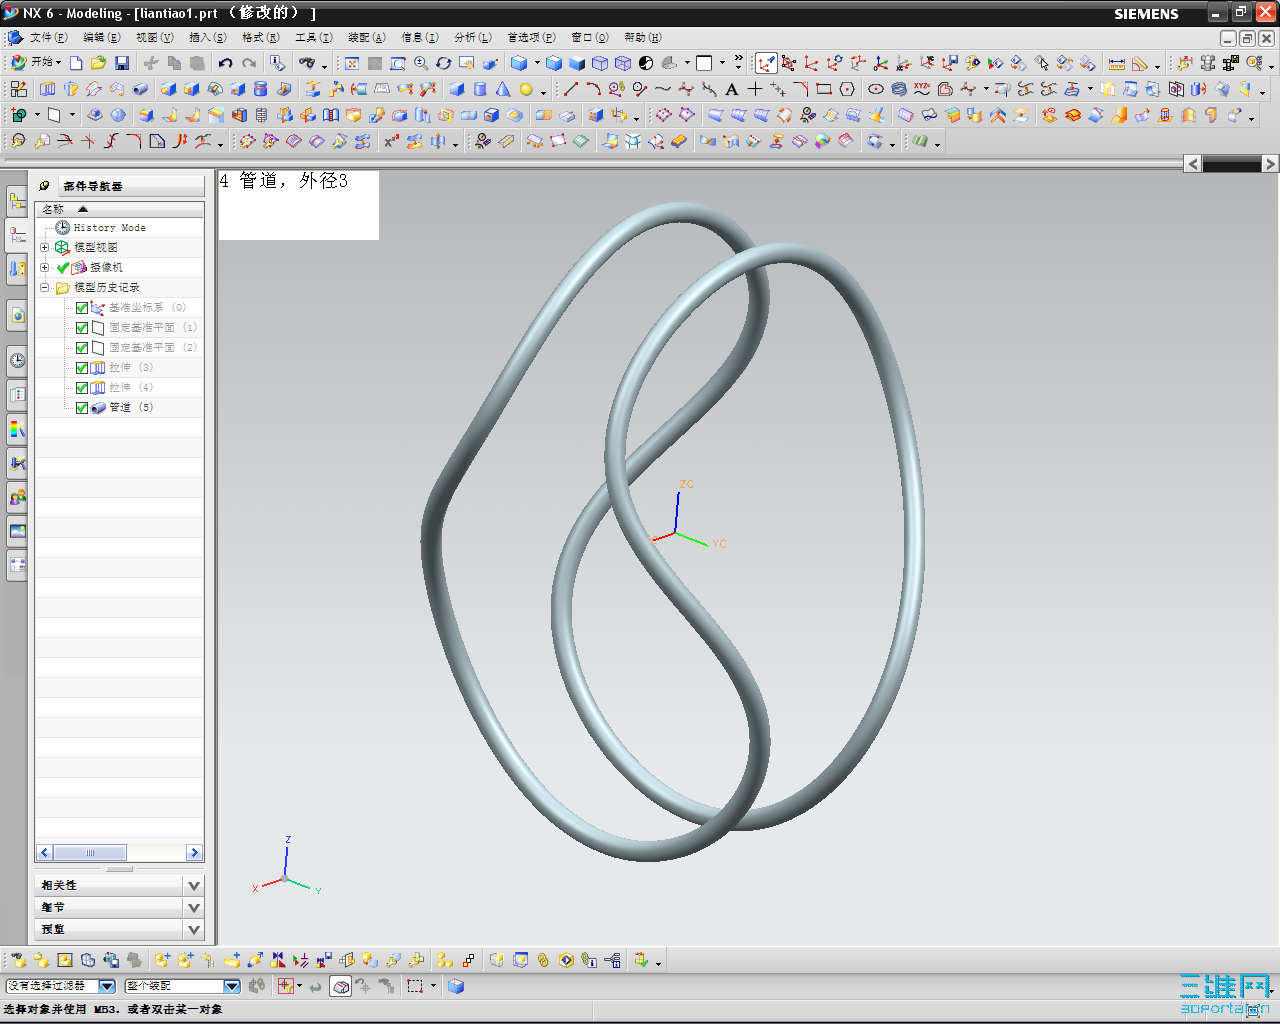Toggle checkbox for 拉伸 (3) feature
Viewport: 1280px width, 1024px height.
[x=82, y=368]
